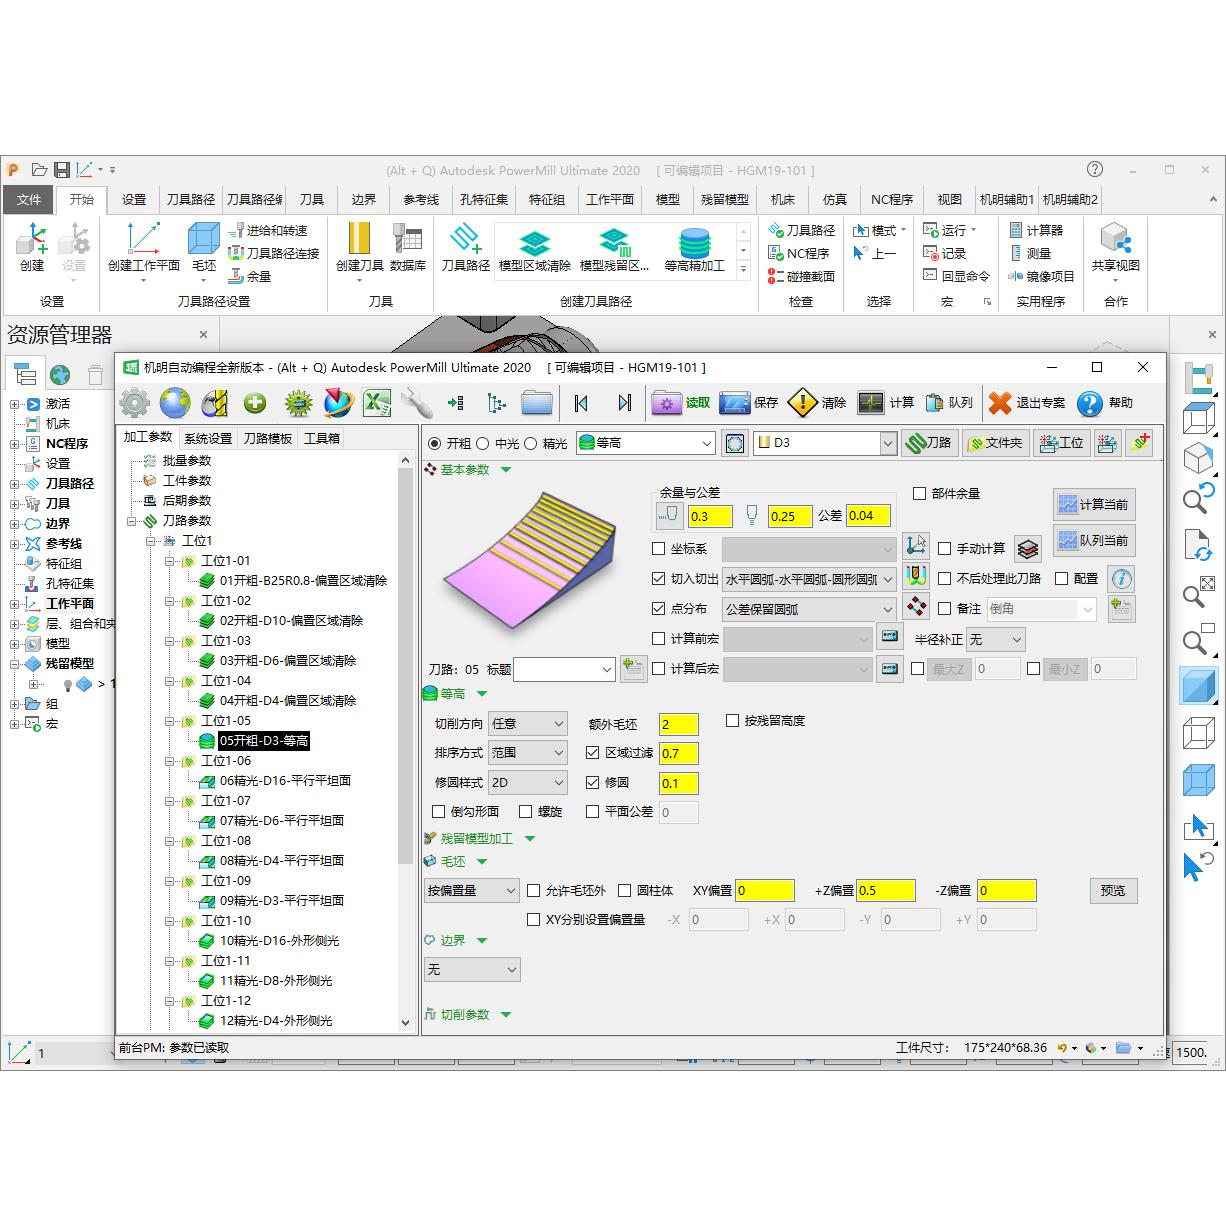Open the 按偏置量 stock dropdown
This screenshot has width=1226, height=1226.
click(472, 891)
